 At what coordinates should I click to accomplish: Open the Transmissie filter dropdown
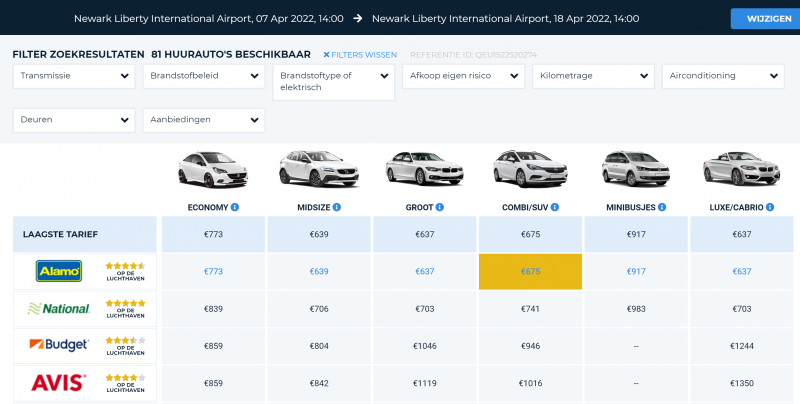(74, 76)
